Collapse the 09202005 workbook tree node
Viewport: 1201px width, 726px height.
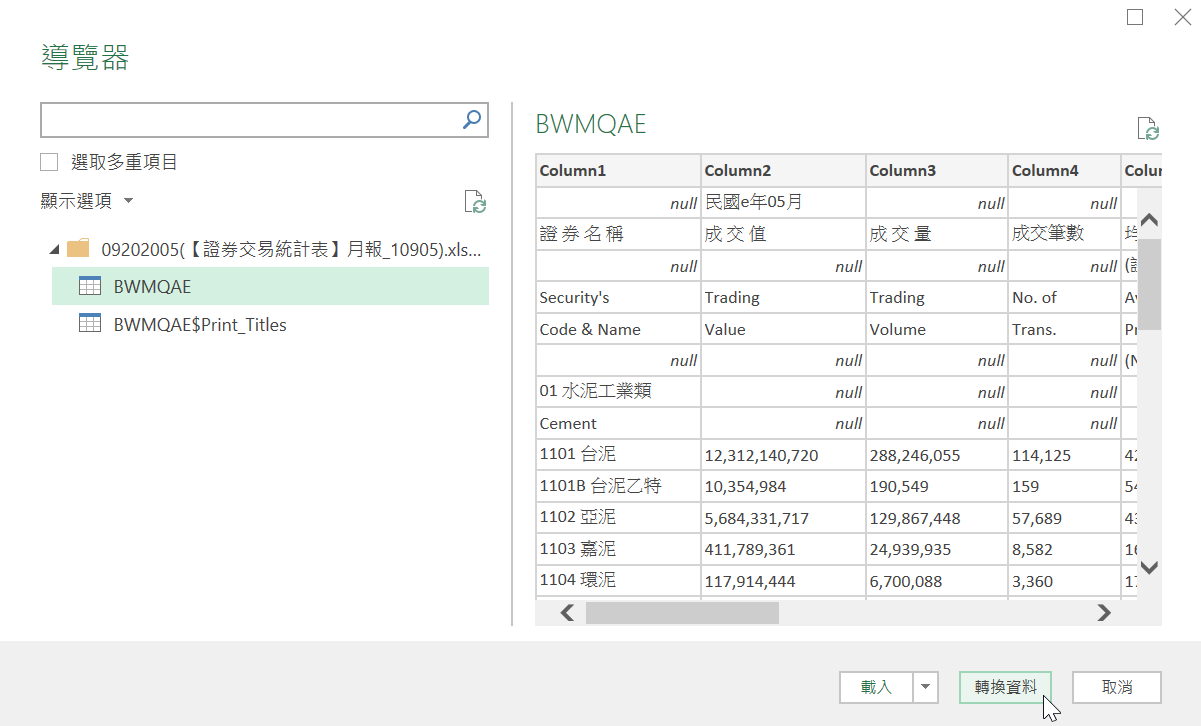pyautogui.click(x=53, y=249)
